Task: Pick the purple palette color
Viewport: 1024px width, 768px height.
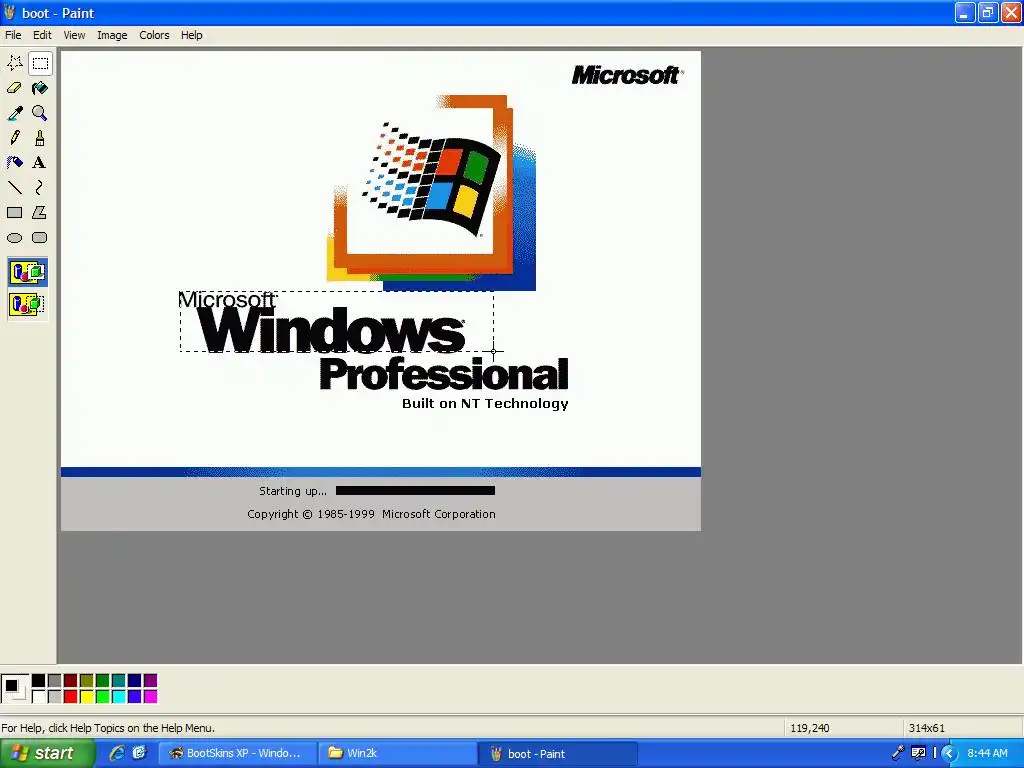Action: (x=150, y=680)
